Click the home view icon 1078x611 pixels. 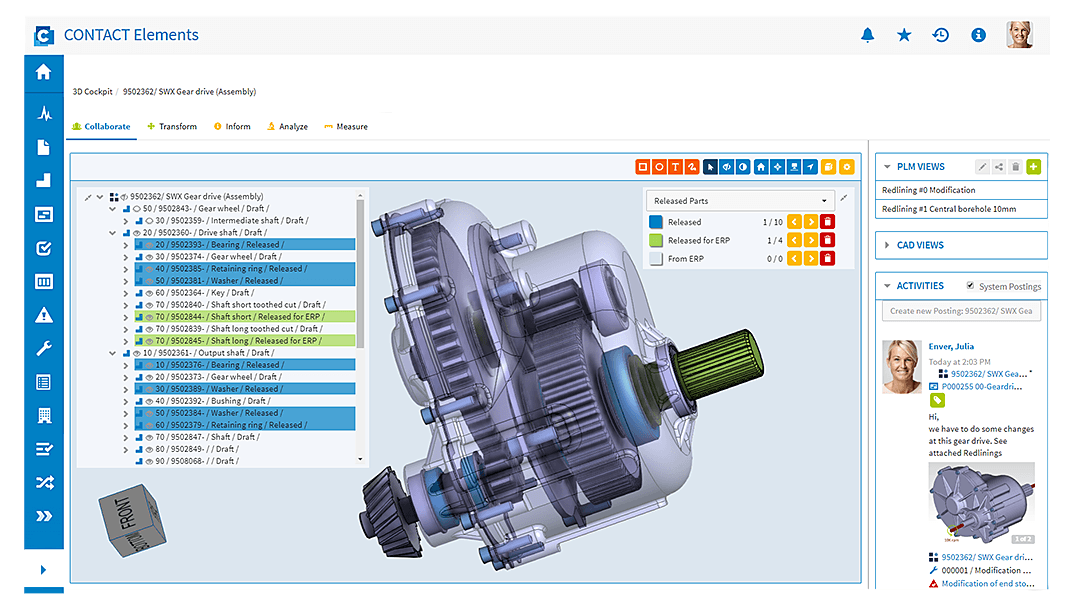[x=761, y=167]
